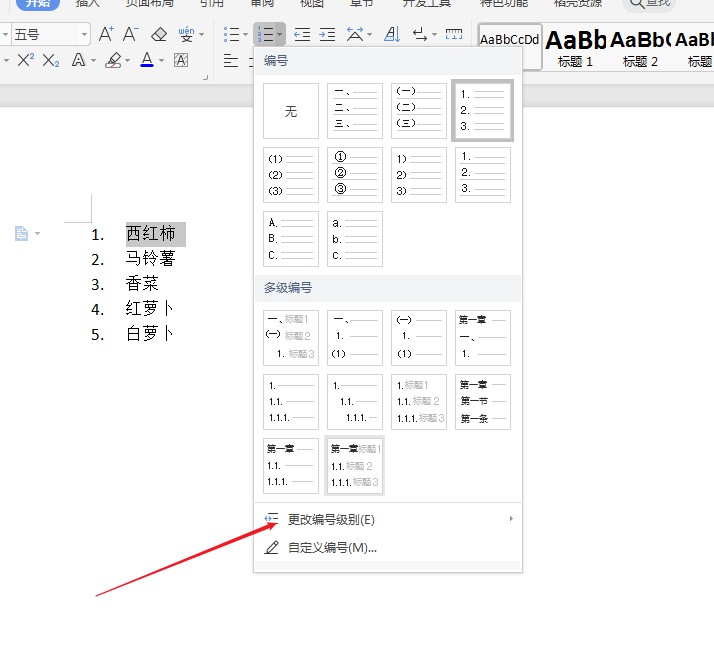This screenshot has width=714, height=670.
Task: Open the font size dropdown
Action: click(x=84, y=35)
